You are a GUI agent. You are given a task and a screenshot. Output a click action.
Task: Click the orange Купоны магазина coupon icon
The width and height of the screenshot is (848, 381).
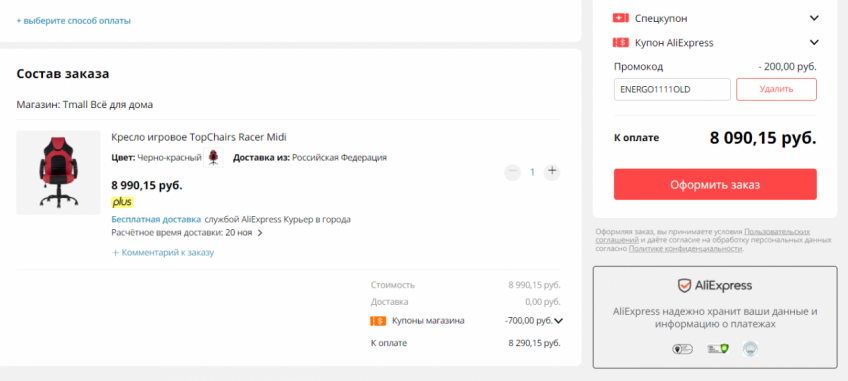coord(377,321)
